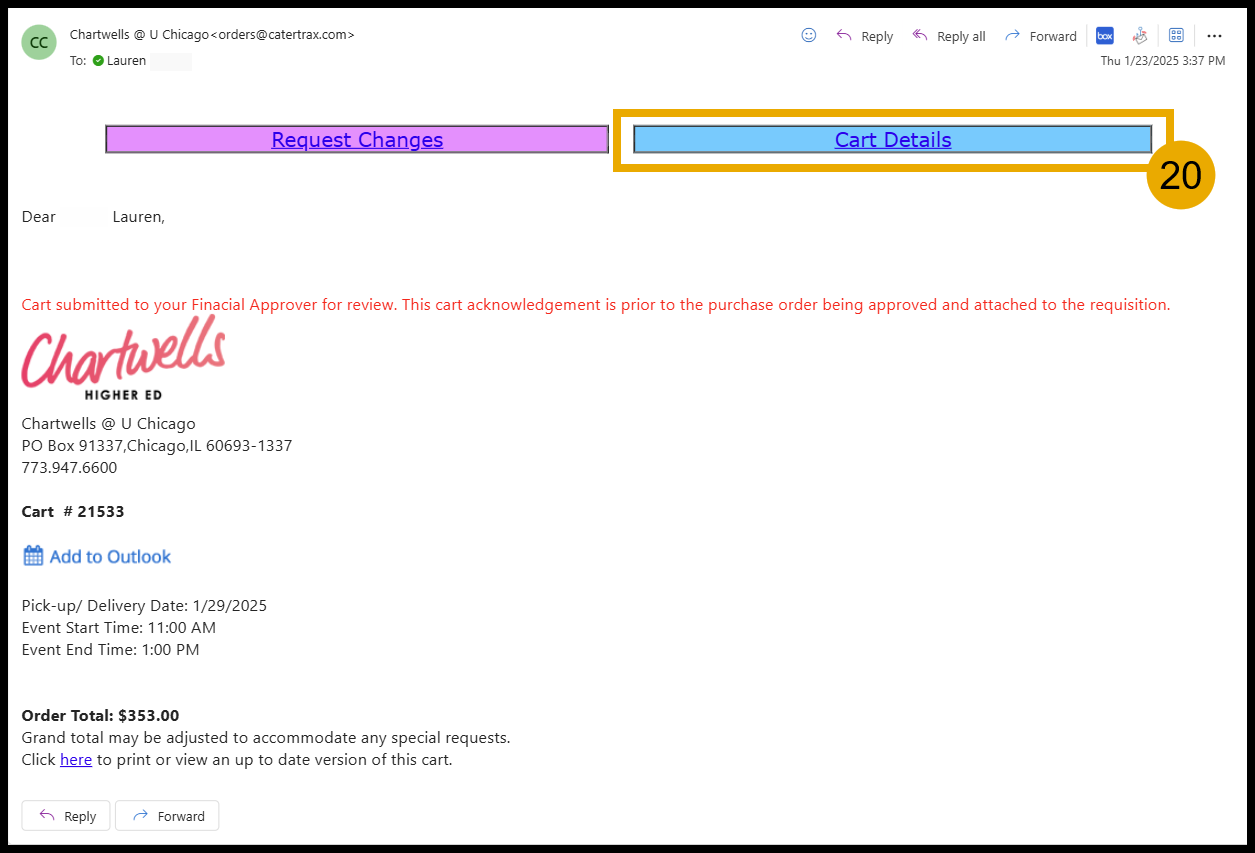Viewport: 1255px width, 853px height.
Task: Click the PO Box 91337 address line
Action: [x=157, y=446]
